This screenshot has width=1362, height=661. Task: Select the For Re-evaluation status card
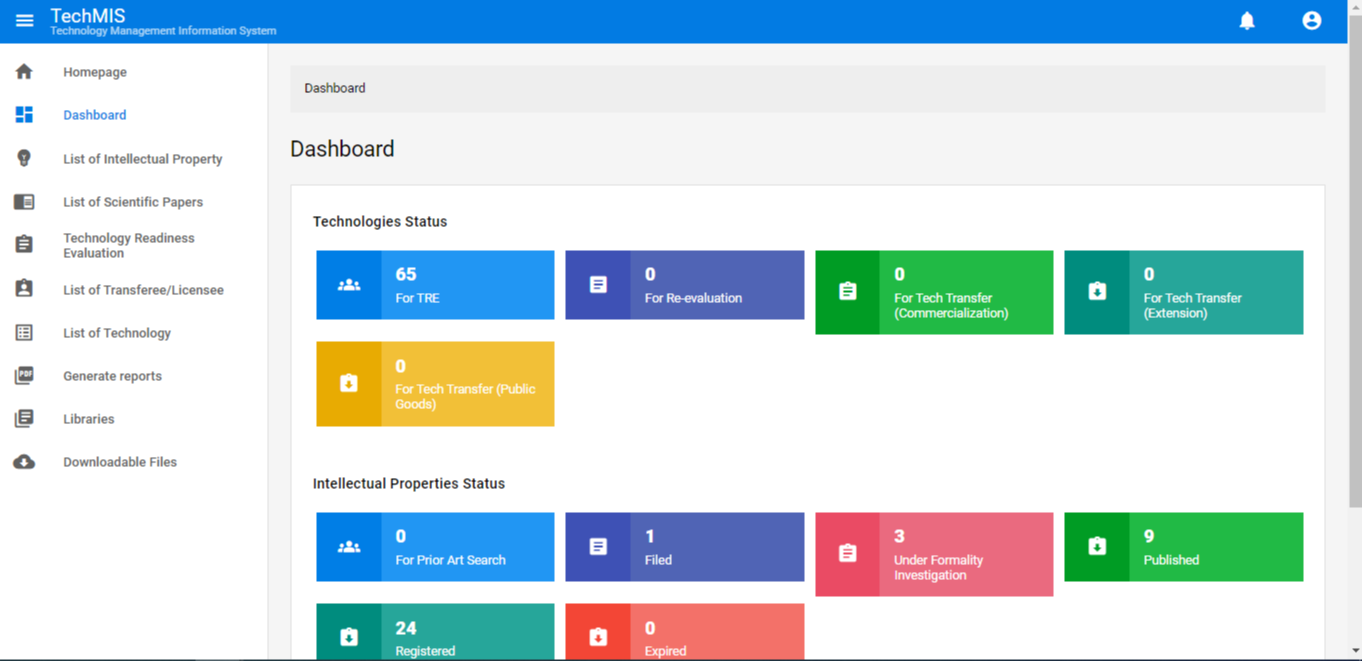[x=684, y=285]
